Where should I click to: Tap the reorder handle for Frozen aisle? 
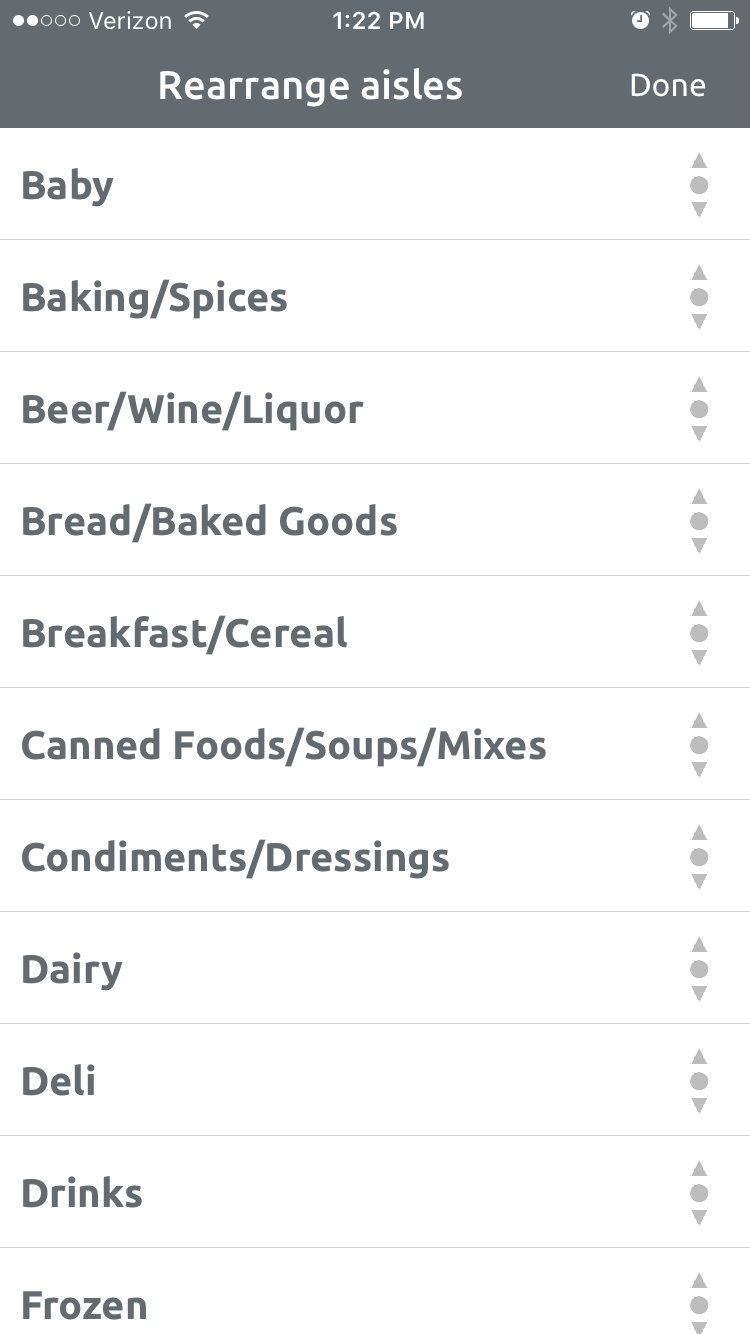(699, 1304)
